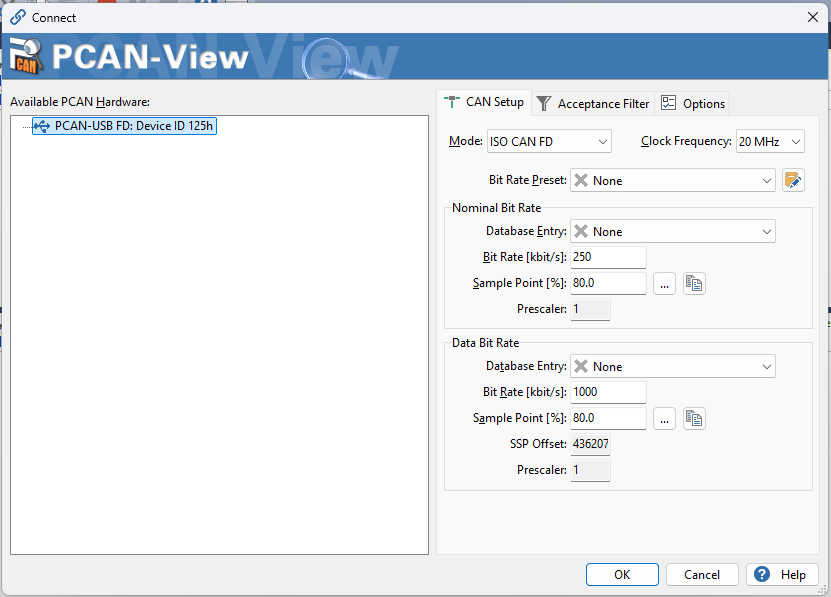This screenshot has height=597, width=831.
Task: Click the data Prescaler field
Action: click(590, 470)
